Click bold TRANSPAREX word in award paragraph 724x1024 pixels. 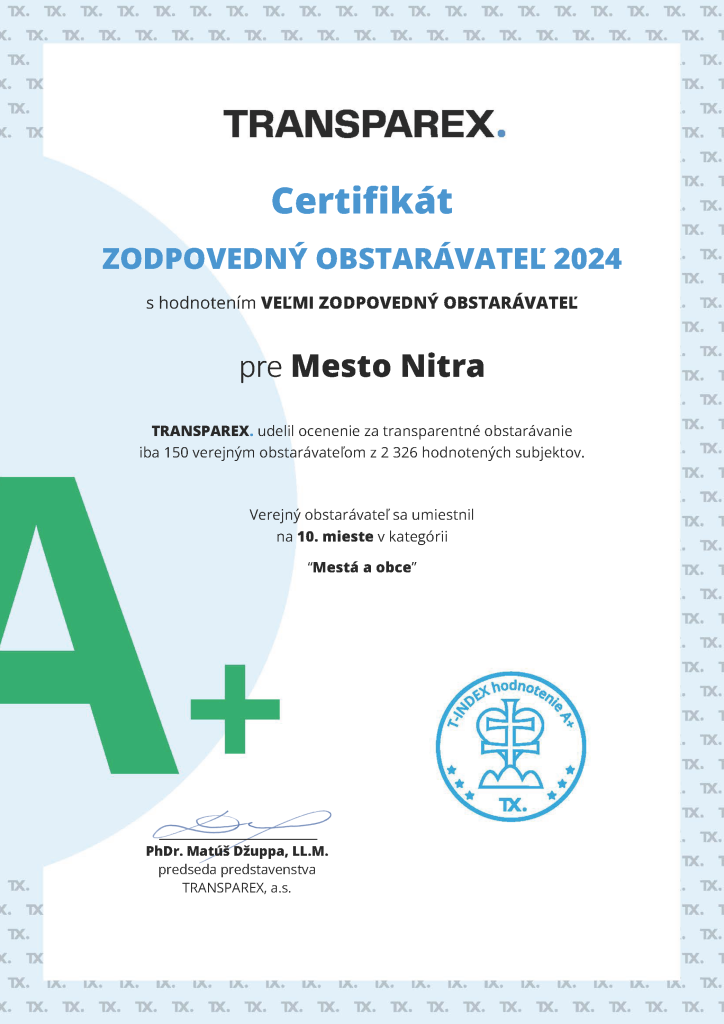[199, 431]
